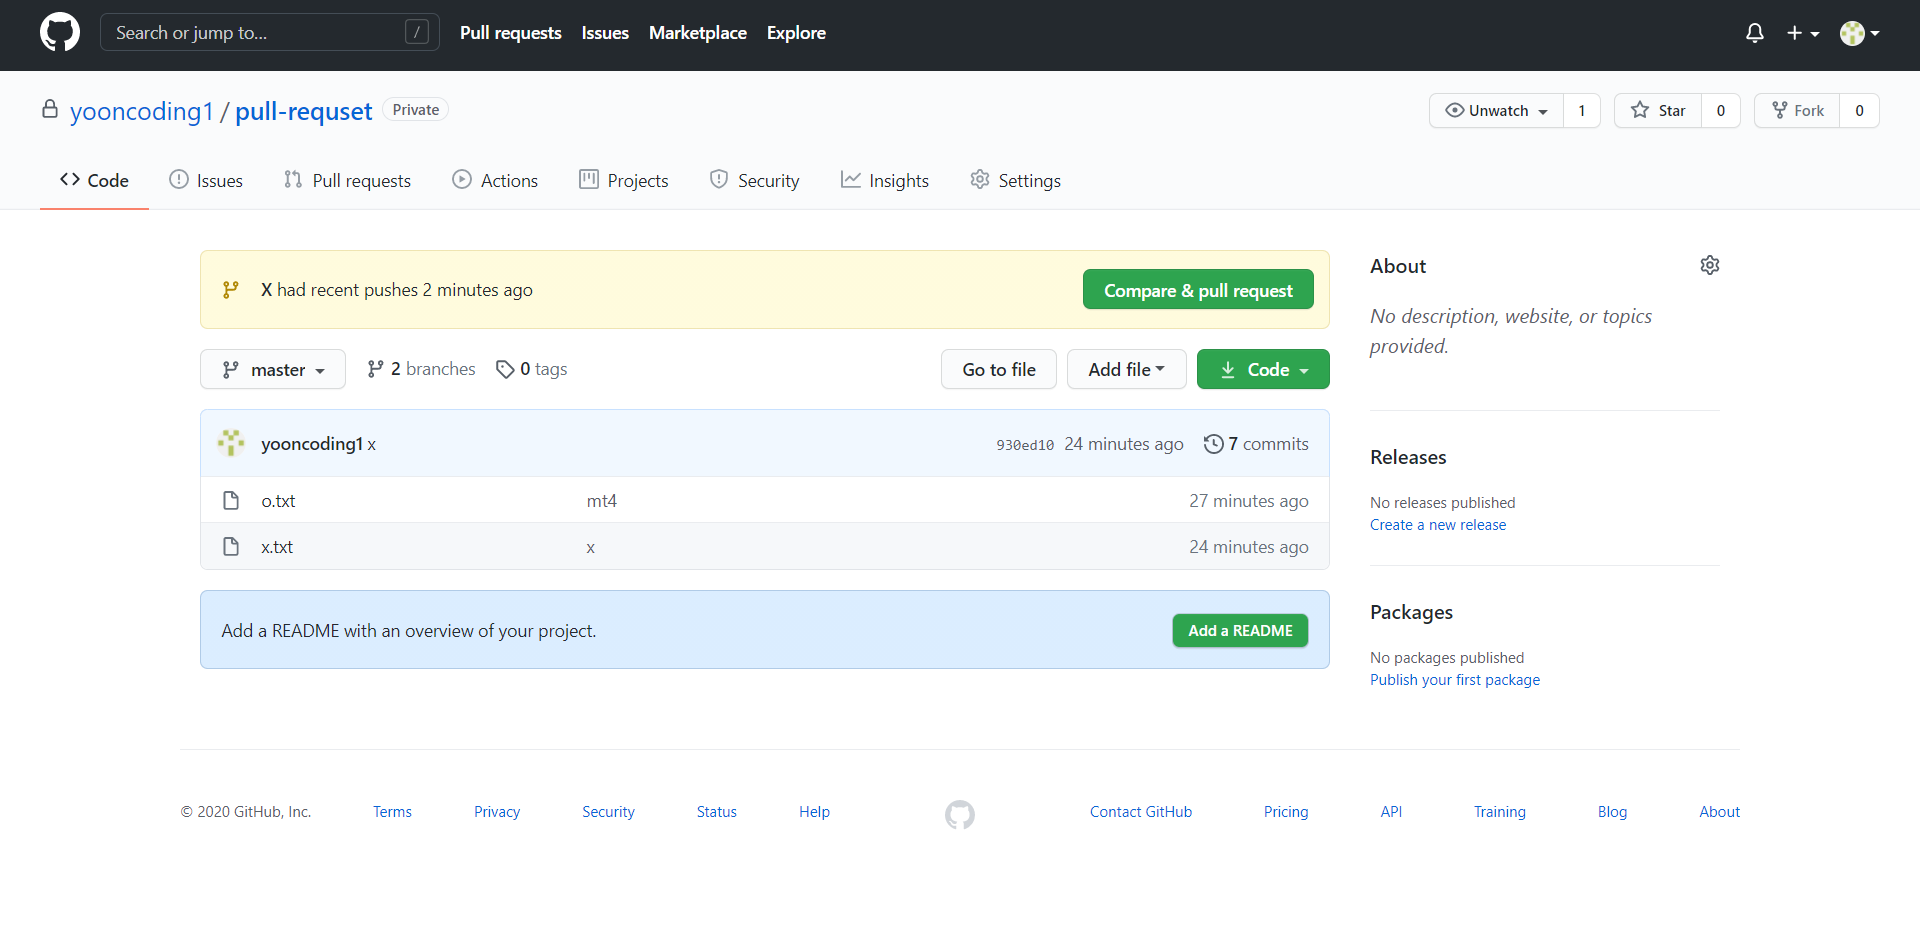Click Add a README button
Screen dimensions: 1920x925
[x=1240, y=630]
